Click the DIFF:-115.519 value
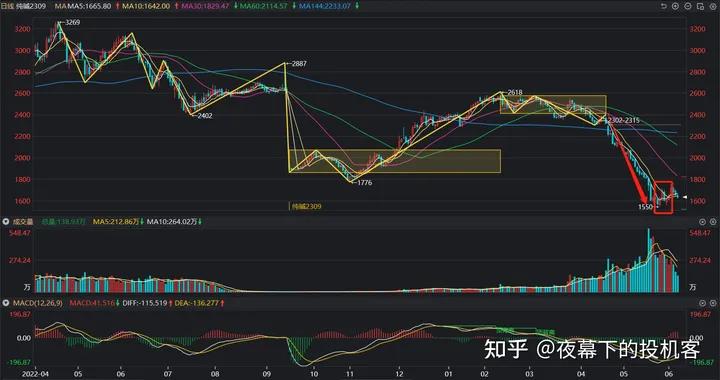The width and height of the screenshot is (720, 380). point(144,303)
